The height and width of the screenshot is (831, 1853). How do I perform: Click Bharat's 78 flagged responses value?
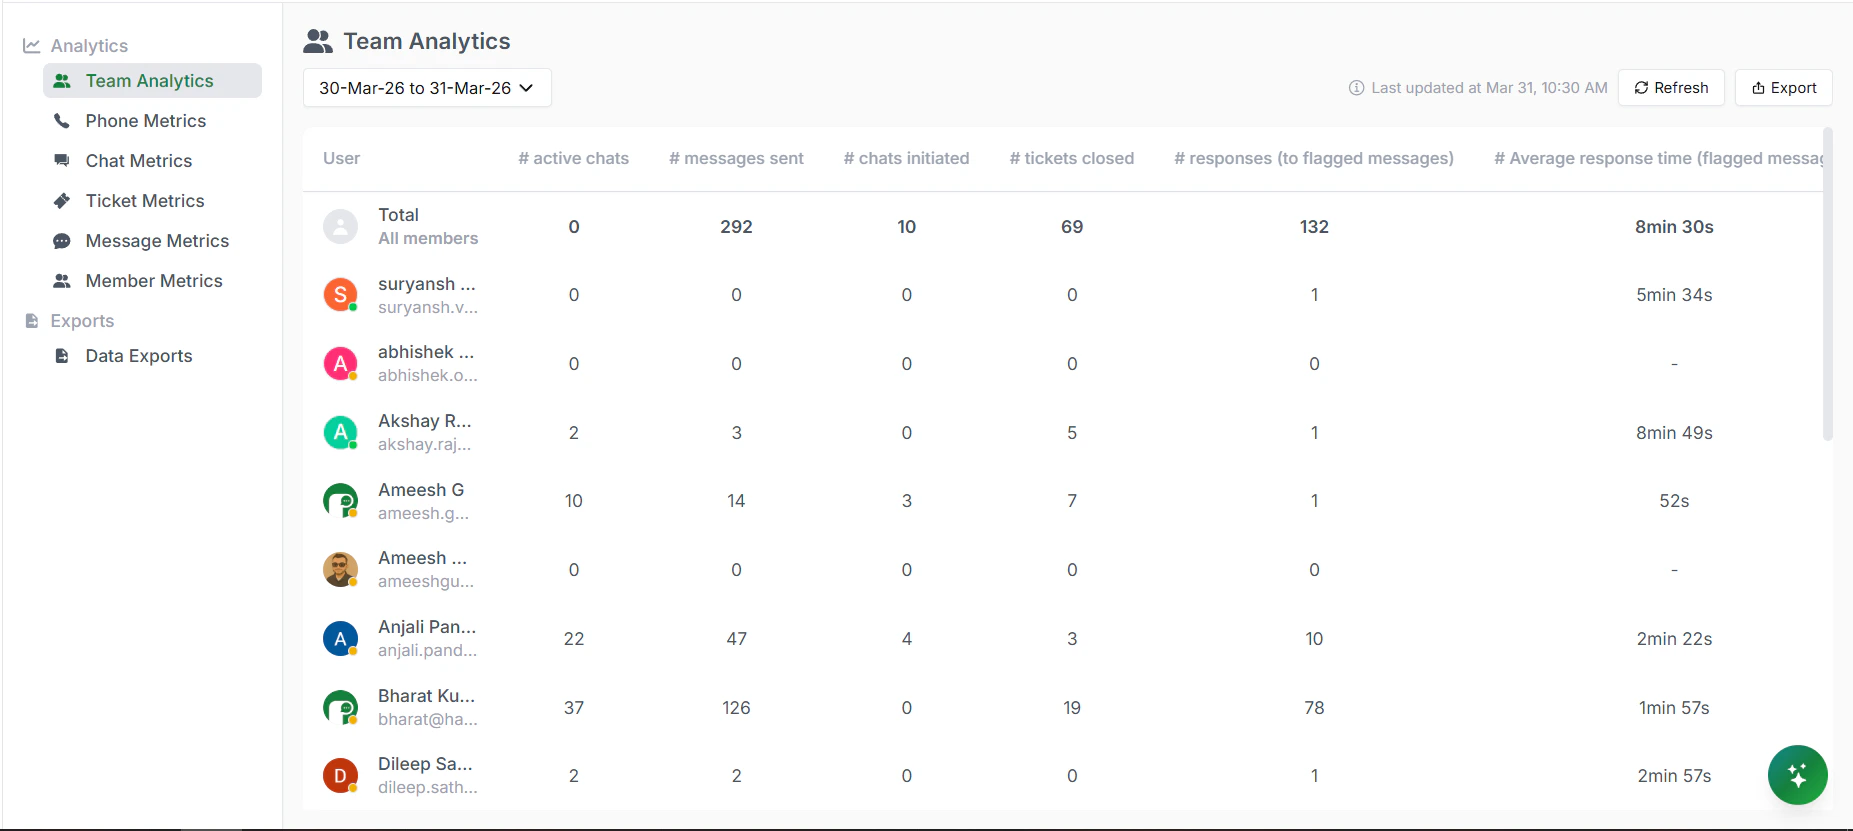1314,708
